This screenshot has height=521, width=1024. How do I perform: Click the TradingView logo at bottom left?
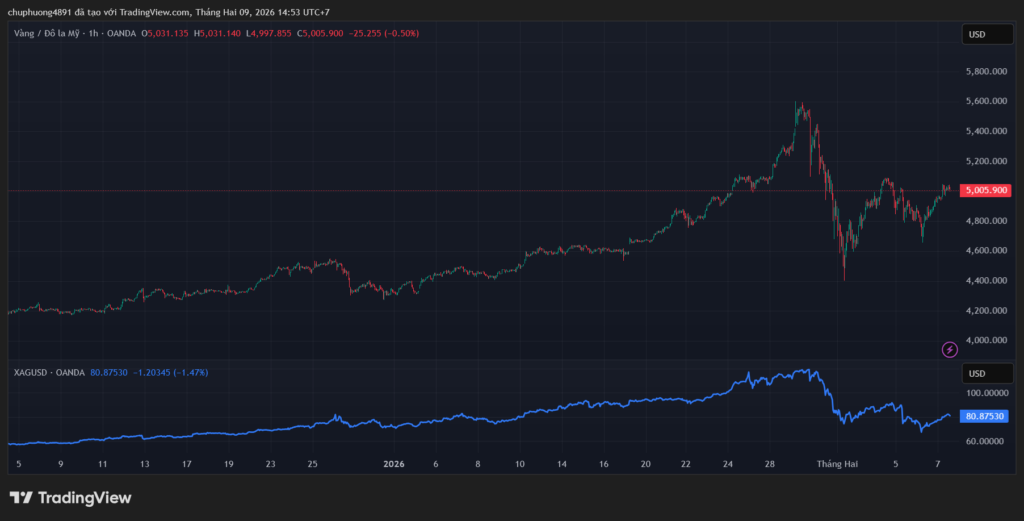[x=70, y=498]
